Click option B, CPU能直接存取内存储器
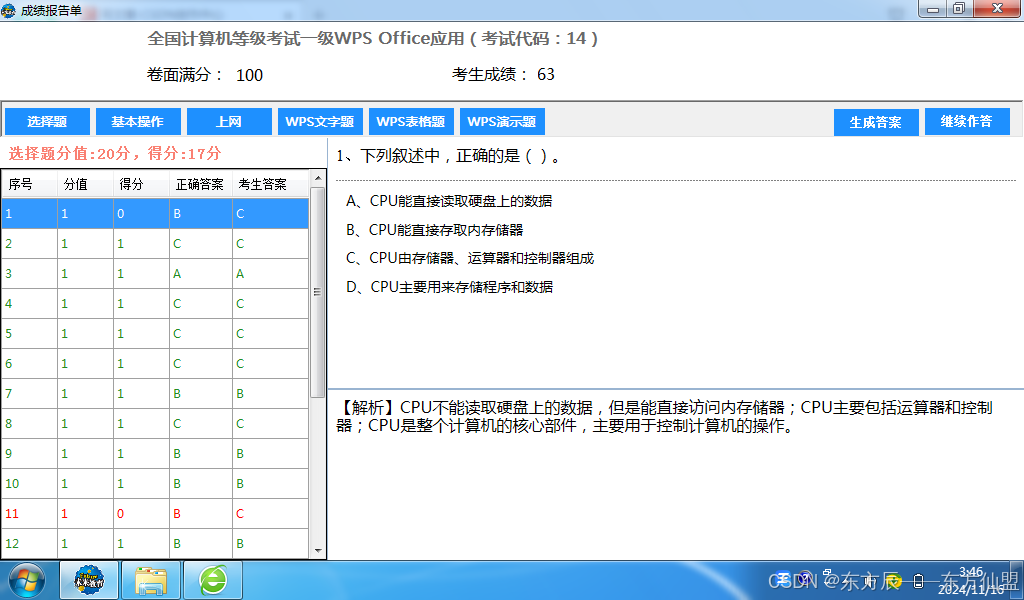 tap(435, 230)
